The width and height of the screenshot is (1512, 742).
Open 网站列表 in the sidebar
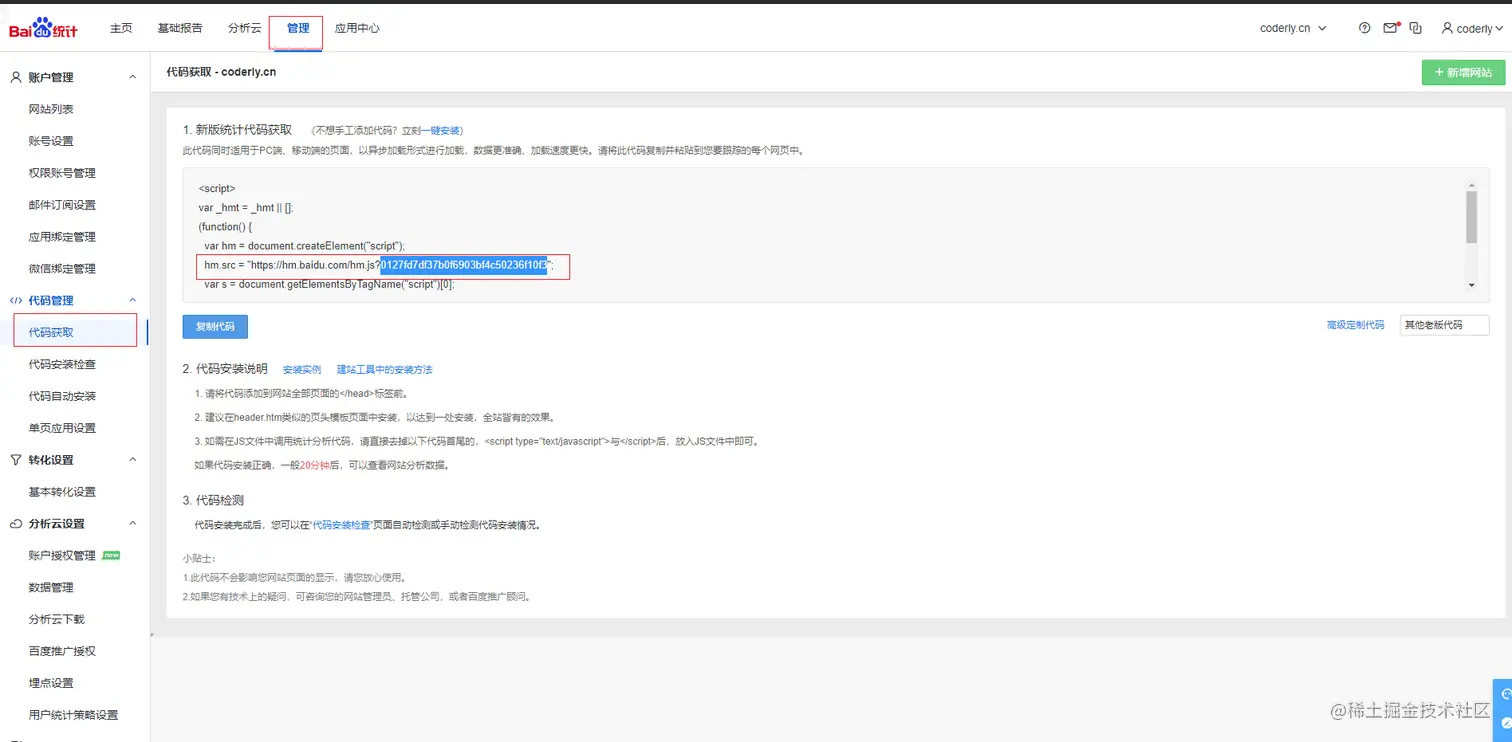tap(51, 109)
